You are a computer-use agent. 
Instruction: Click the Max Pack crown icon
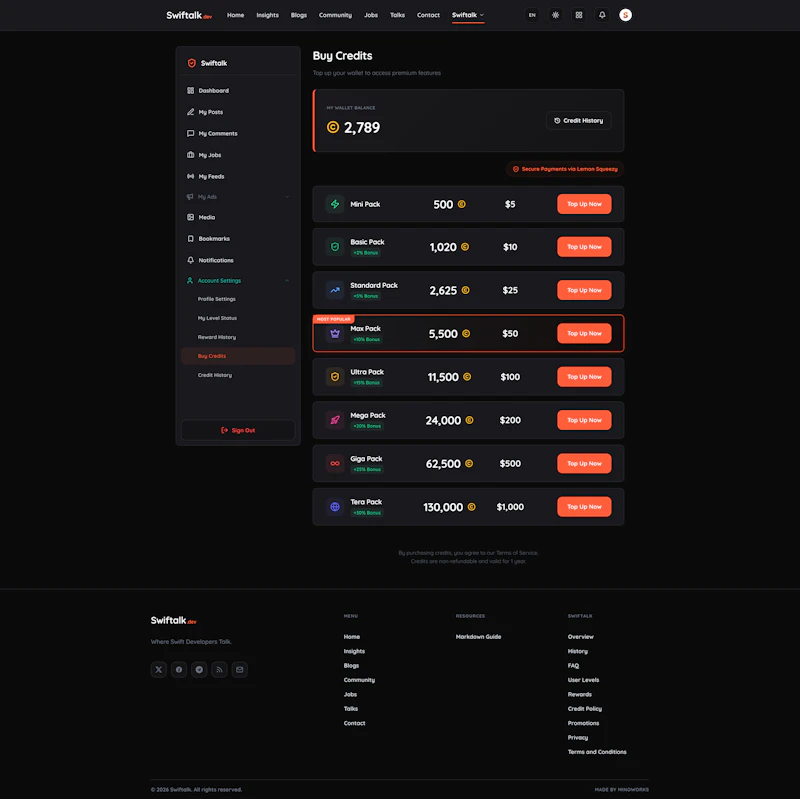pyautogui.click(x=335, y=334)
